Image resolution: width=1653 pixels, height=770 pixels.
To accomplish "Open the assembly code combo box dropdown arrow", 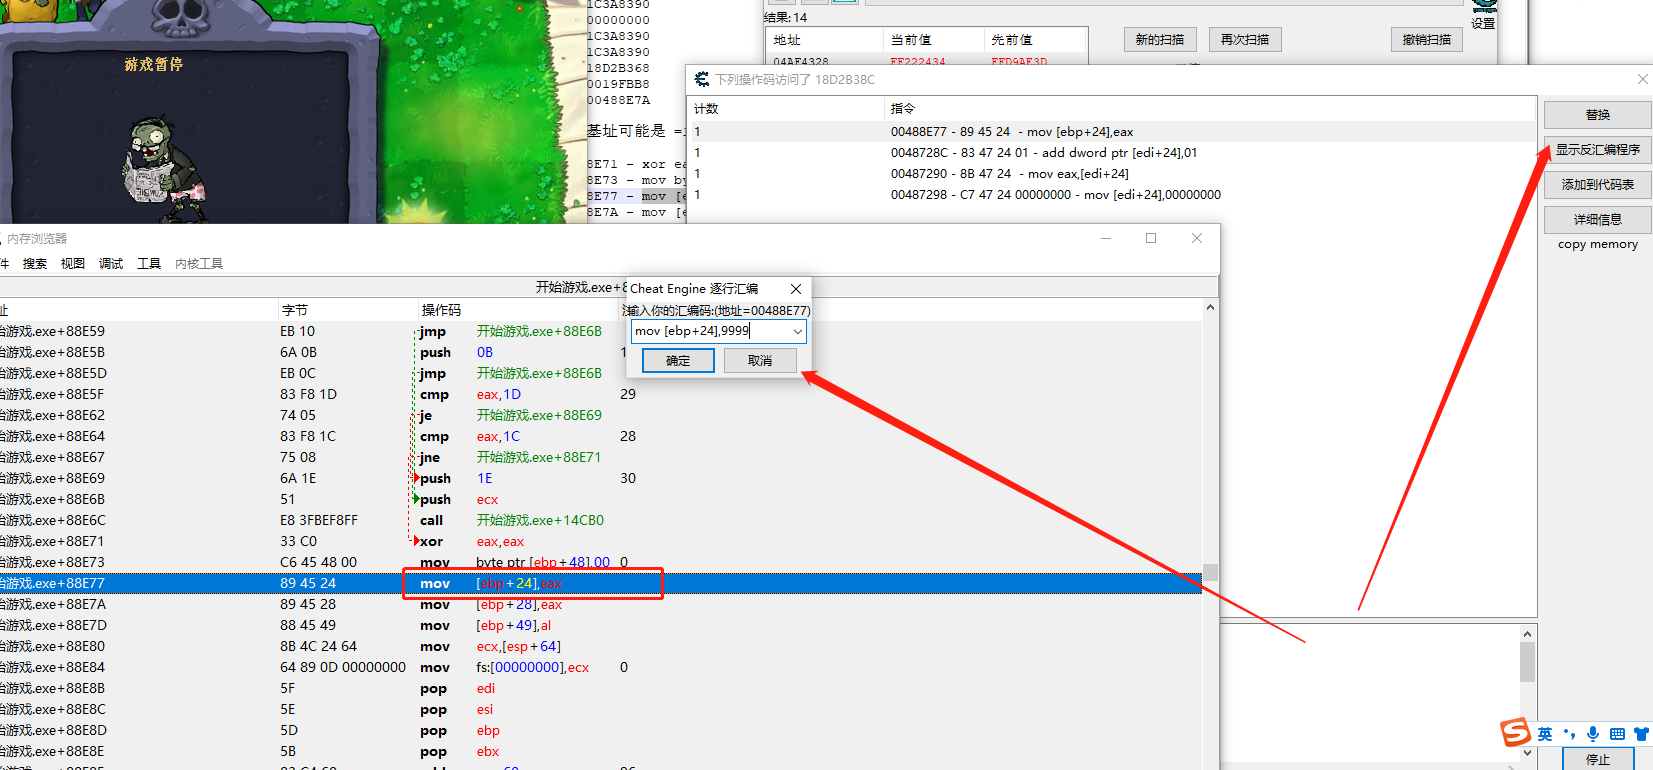I will pos(797,331).
